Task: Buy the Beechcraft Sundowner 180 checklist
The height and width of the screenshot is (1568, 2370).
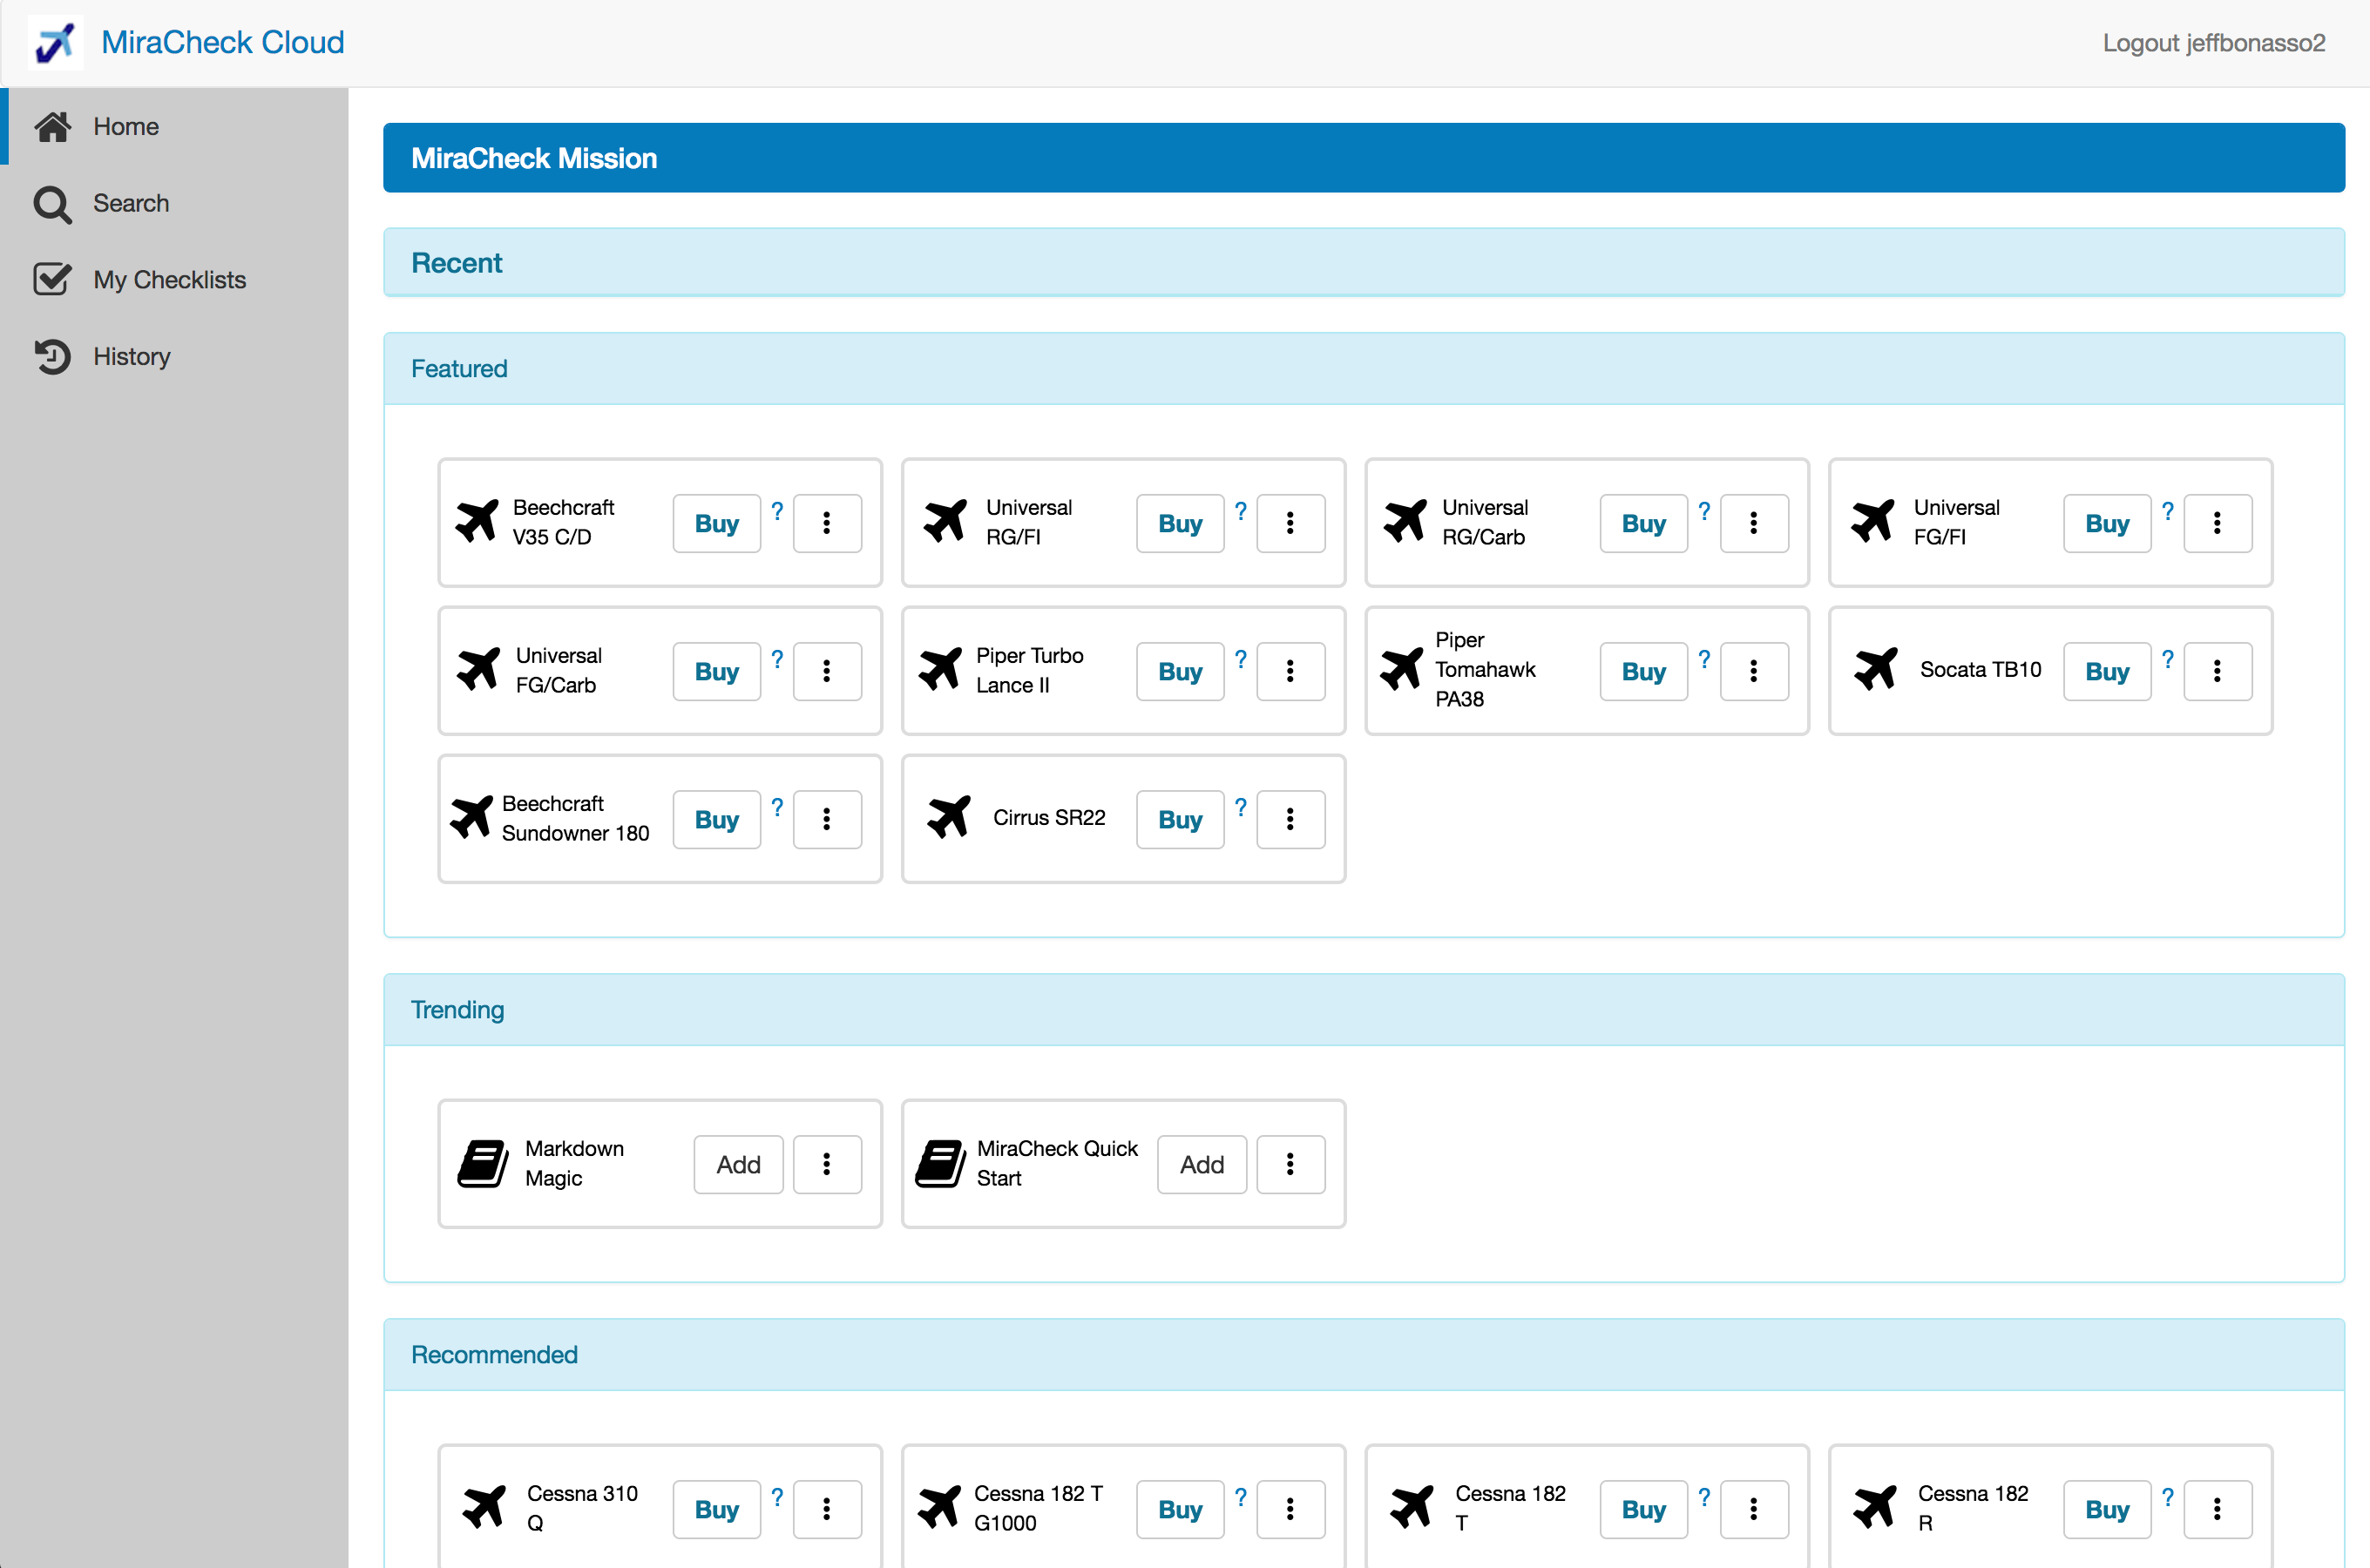Action: [717, 819]
